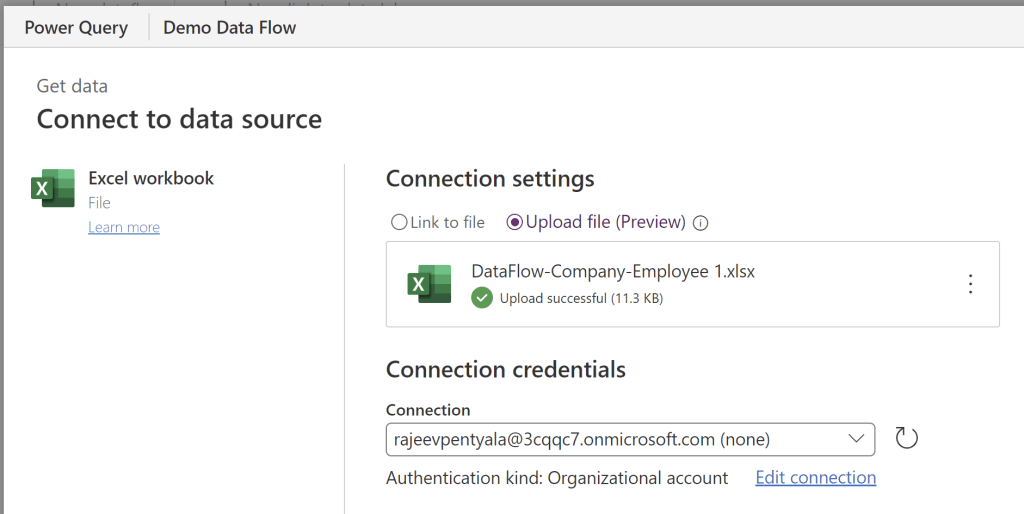Select the Link to file radio option
Image resolution: width=1024 pixels, height=514 pixels.
(x=400, y=222)
